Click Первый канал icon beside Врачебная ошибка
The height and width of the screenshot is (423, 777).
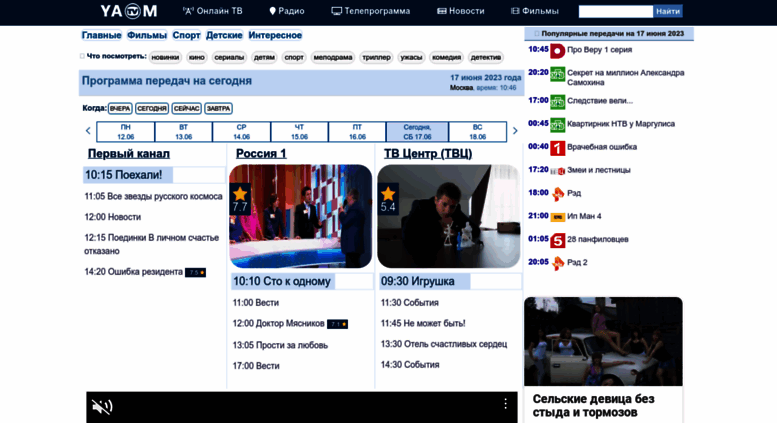pos(557,148)
